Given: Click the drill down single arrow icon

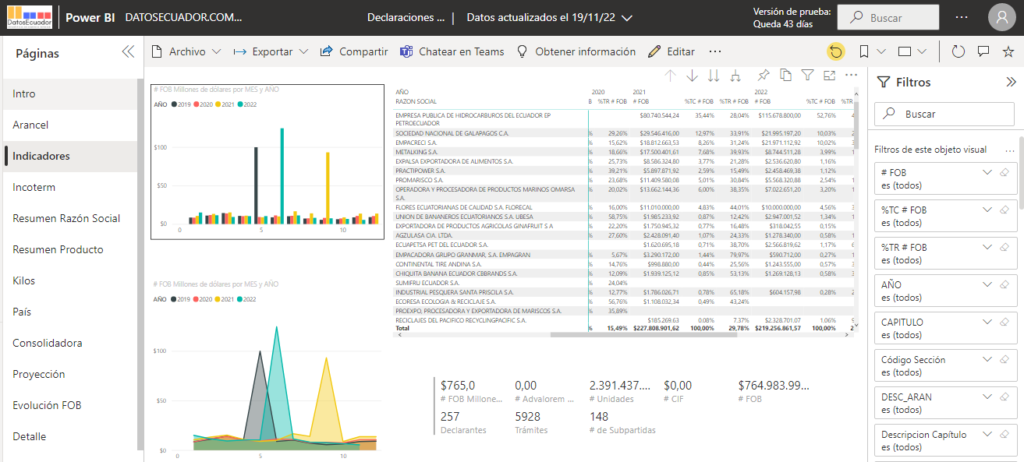Looking at the screenshot, I should pos(692,76).
